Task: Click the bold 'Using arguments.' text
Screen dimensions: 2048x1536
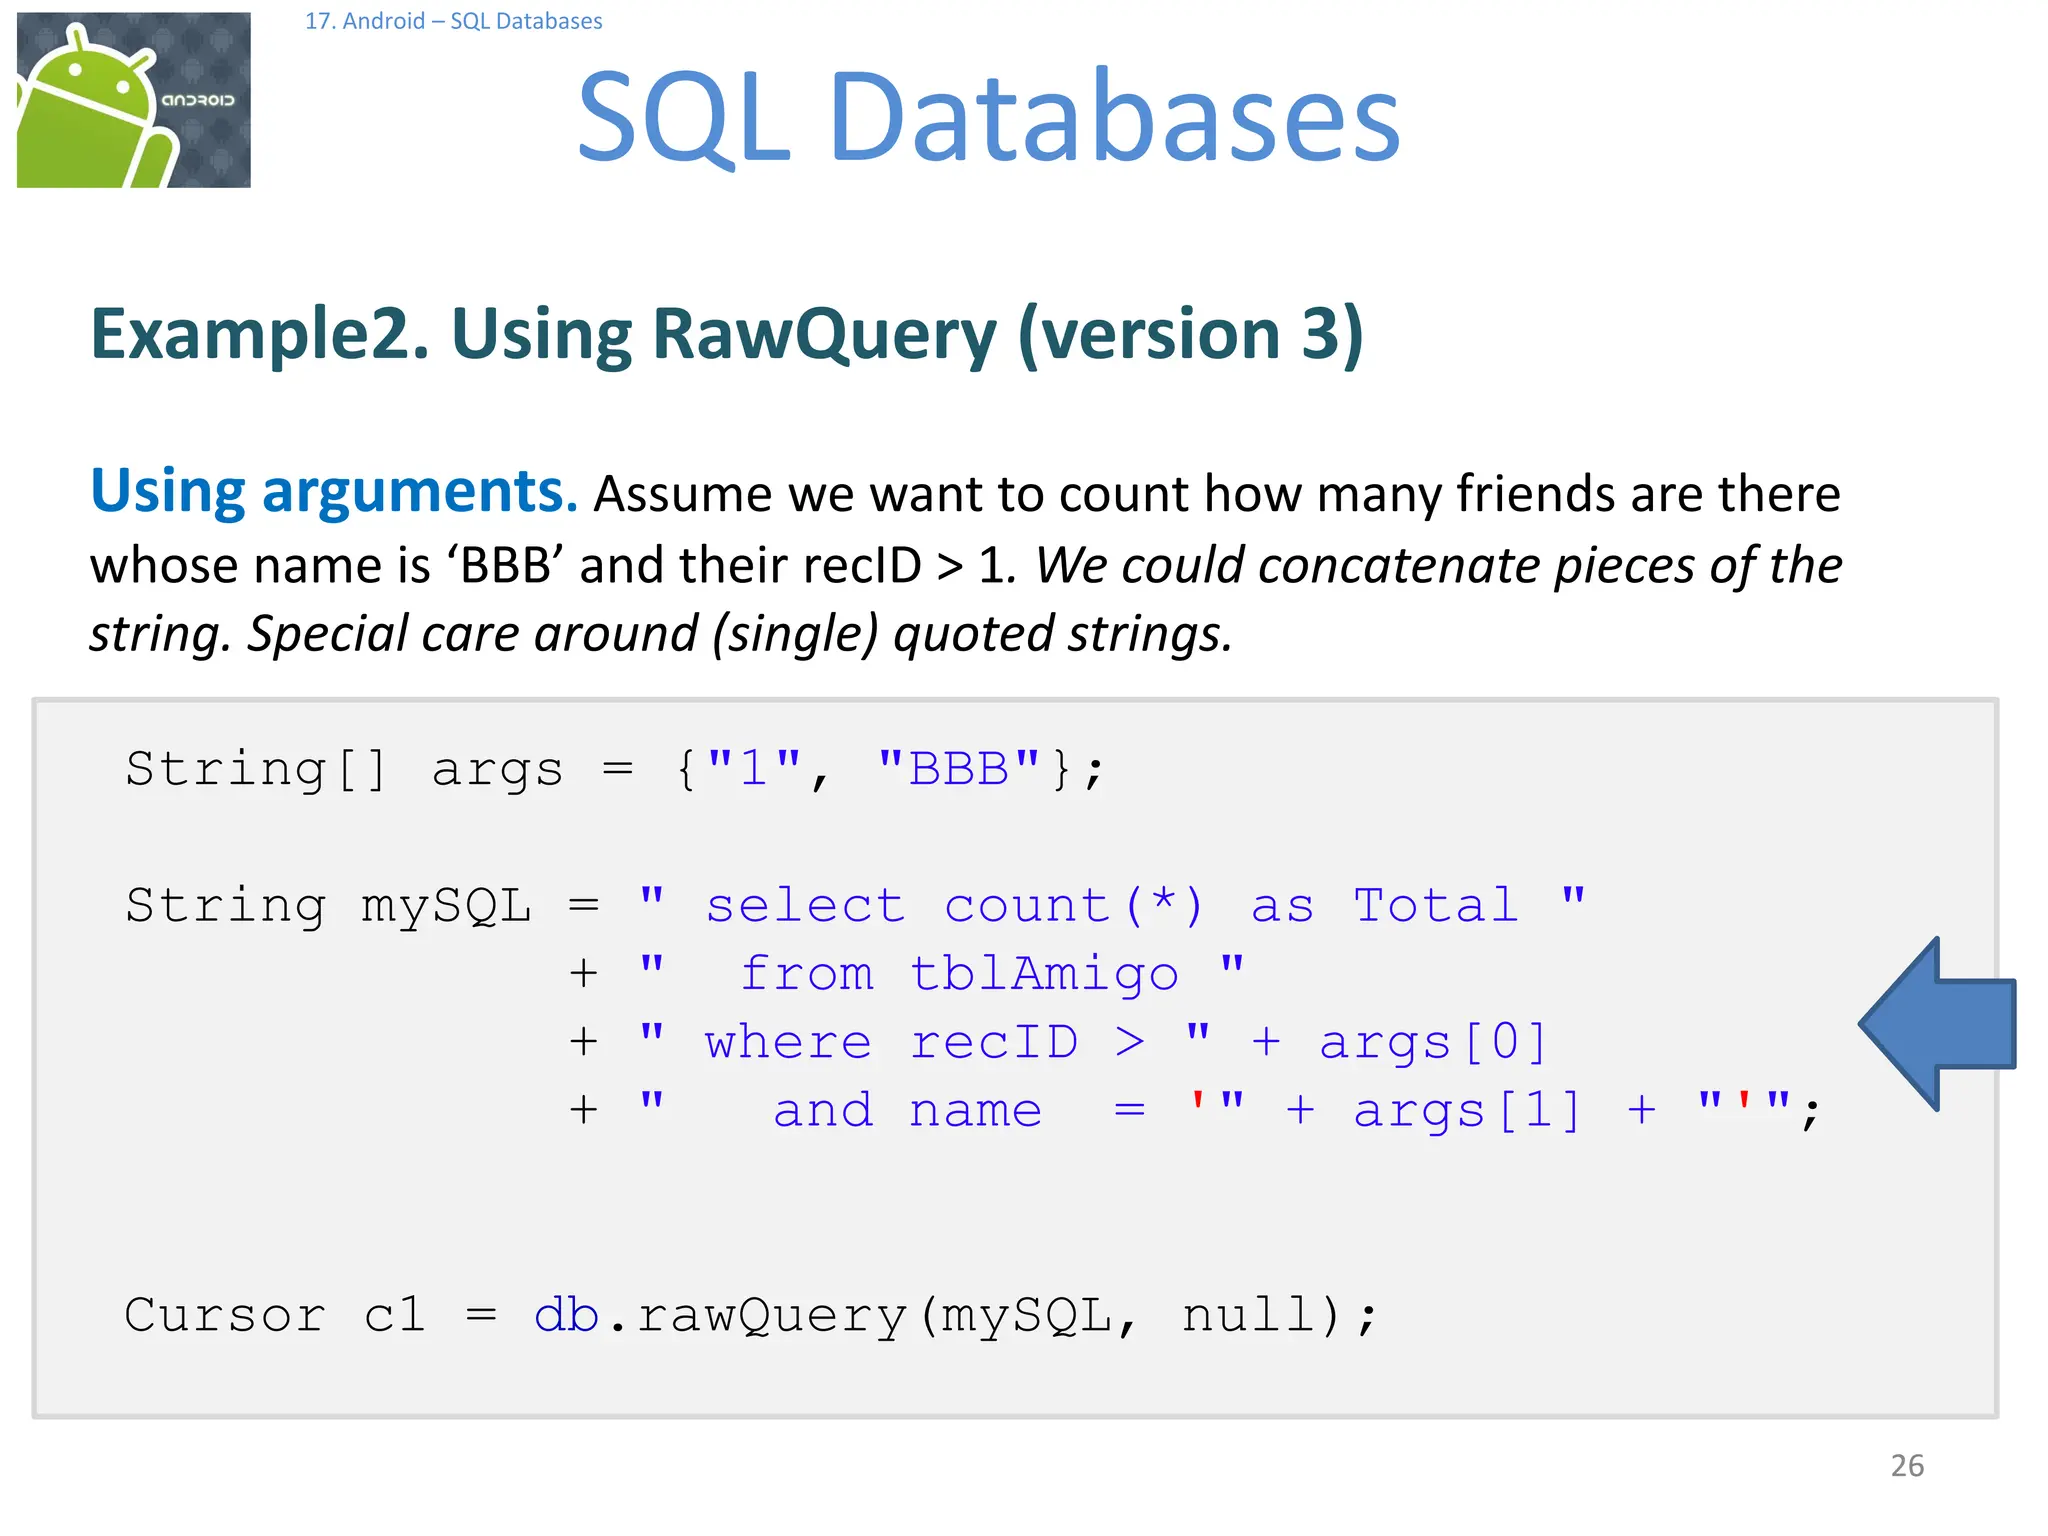Action: [334, 492]
